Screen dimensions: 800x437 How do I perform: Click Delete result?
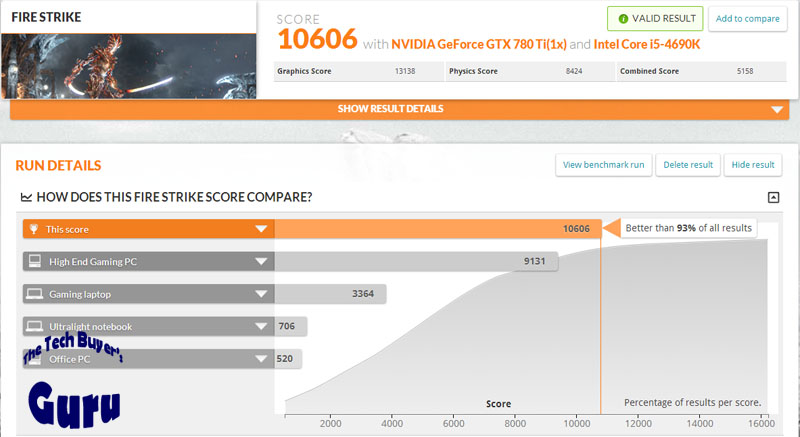pyautogui.click(x=688, y=165)
